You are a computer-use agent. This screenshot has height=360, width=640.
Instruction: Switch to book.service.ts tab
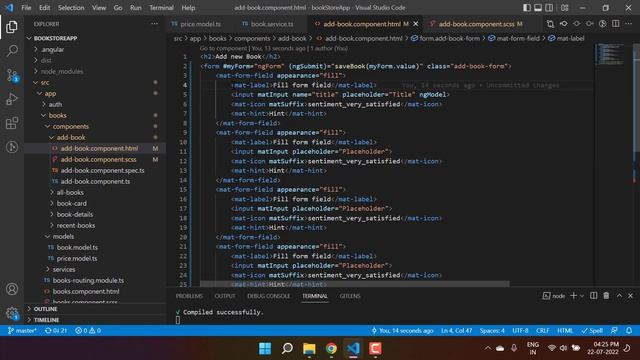pos(268,24)
